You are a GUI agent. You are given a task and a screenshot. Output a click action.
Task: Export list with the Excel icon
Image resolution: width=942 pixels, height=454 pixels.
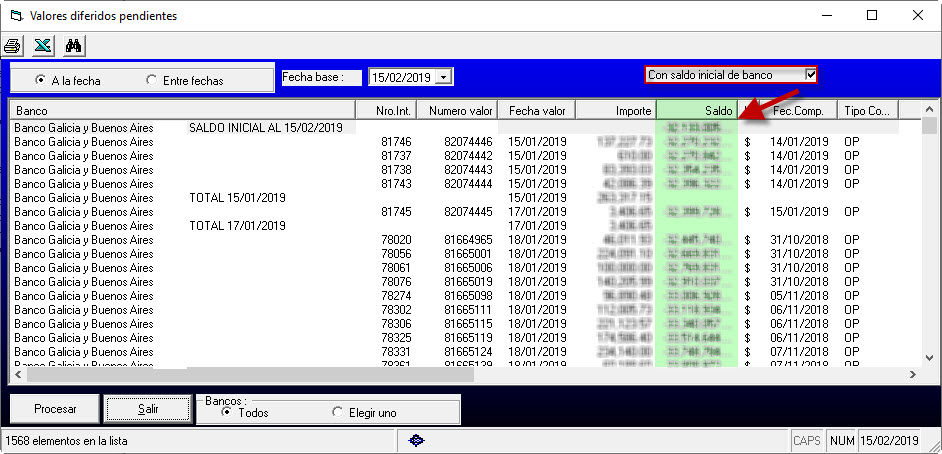coord(43,46)
